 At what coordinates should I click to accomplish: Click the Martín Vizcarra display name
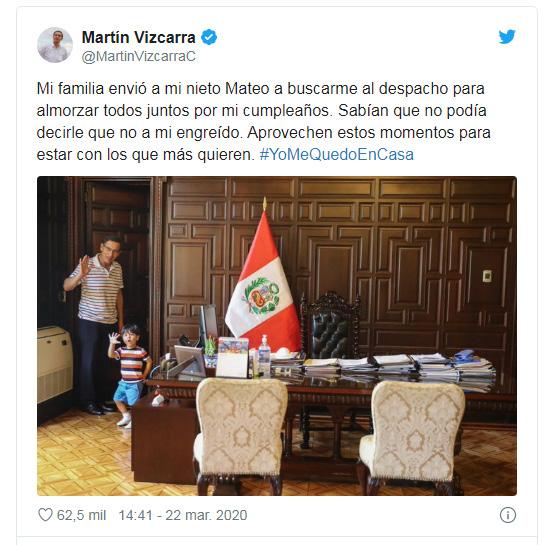click(139, 37)
